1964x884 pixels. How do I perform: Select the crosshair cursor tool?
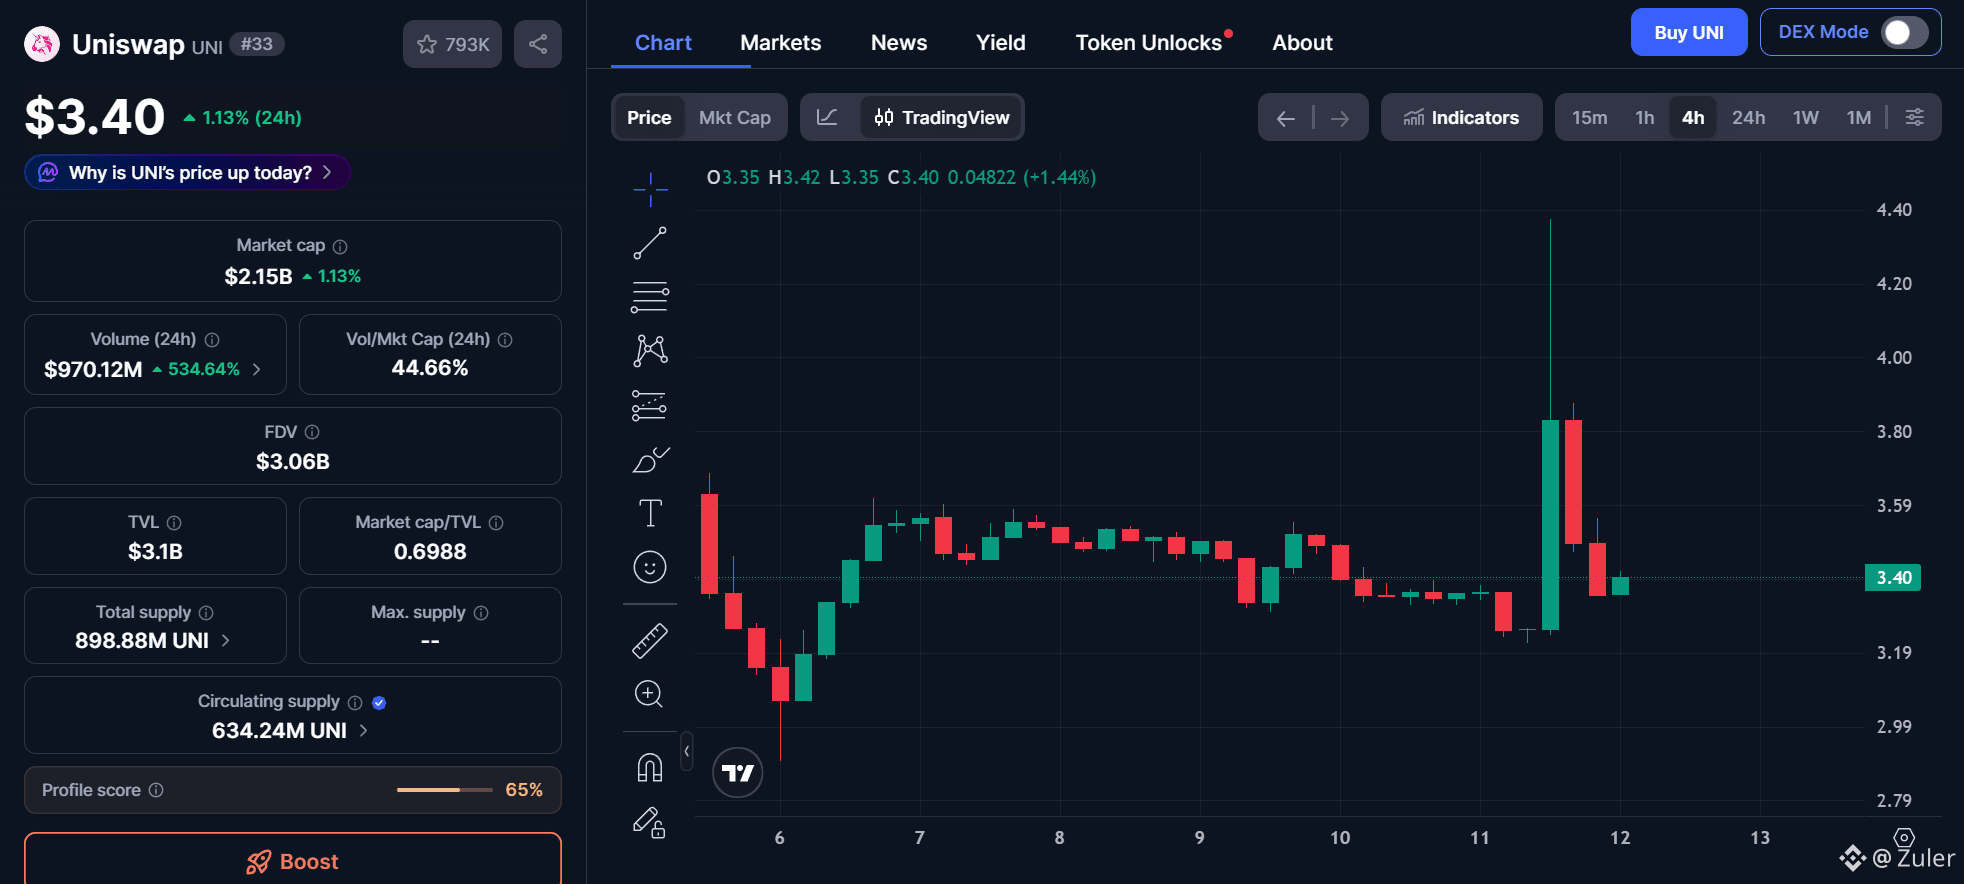650,189
